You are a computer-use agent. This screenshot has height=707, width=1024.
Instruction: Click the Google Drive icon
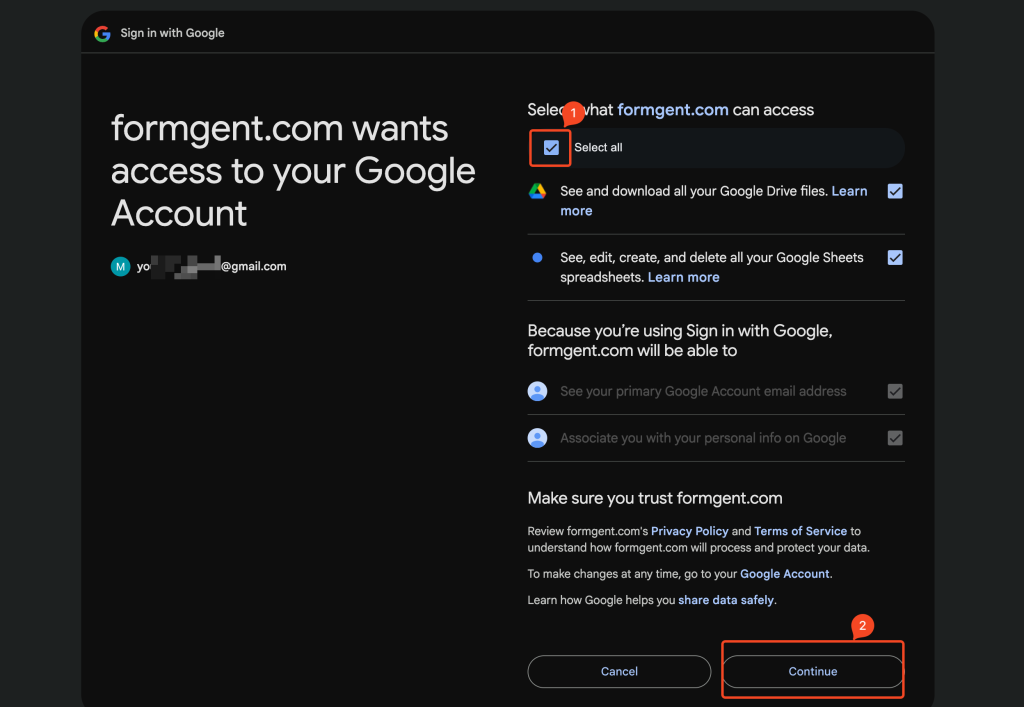(537, 191)
